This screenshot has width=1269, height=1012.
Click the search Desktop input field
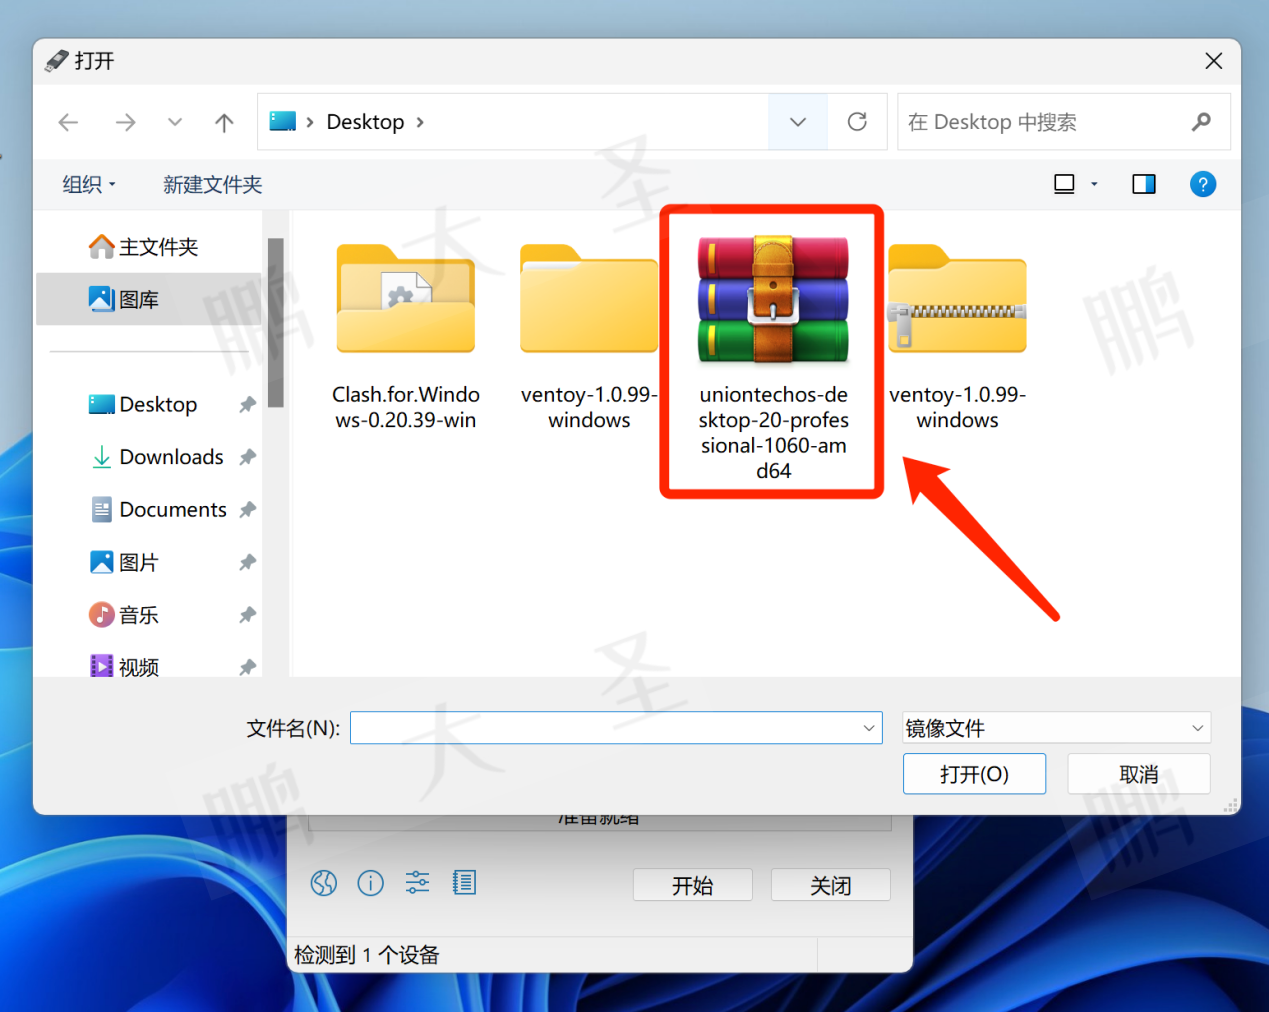(1040, 122)
